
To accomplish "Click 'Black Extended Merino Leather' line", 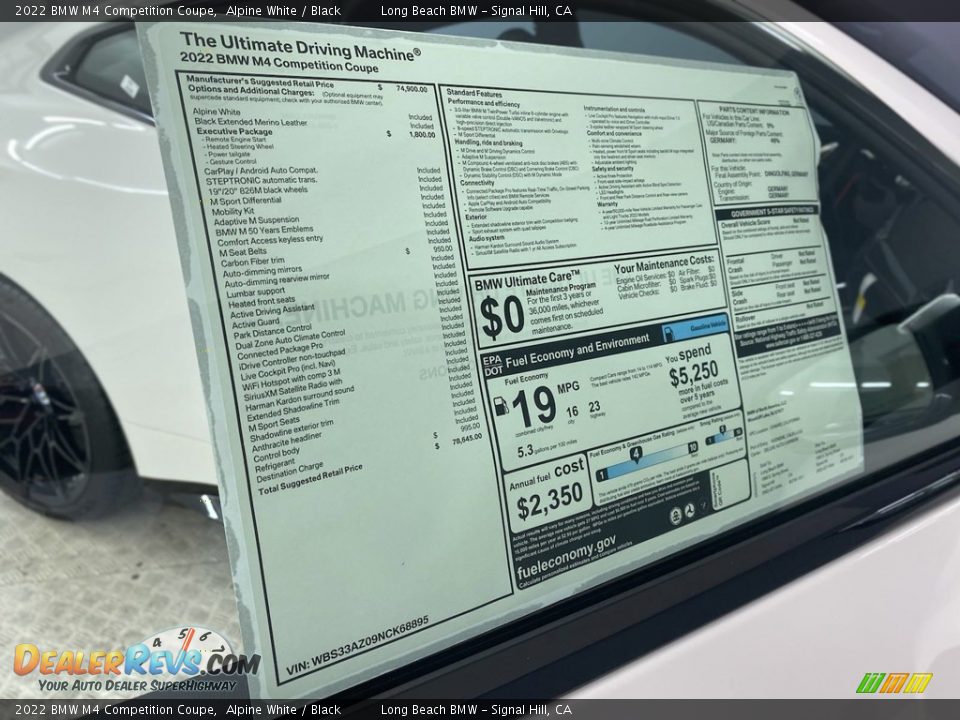I will click(x=251, y=122).
